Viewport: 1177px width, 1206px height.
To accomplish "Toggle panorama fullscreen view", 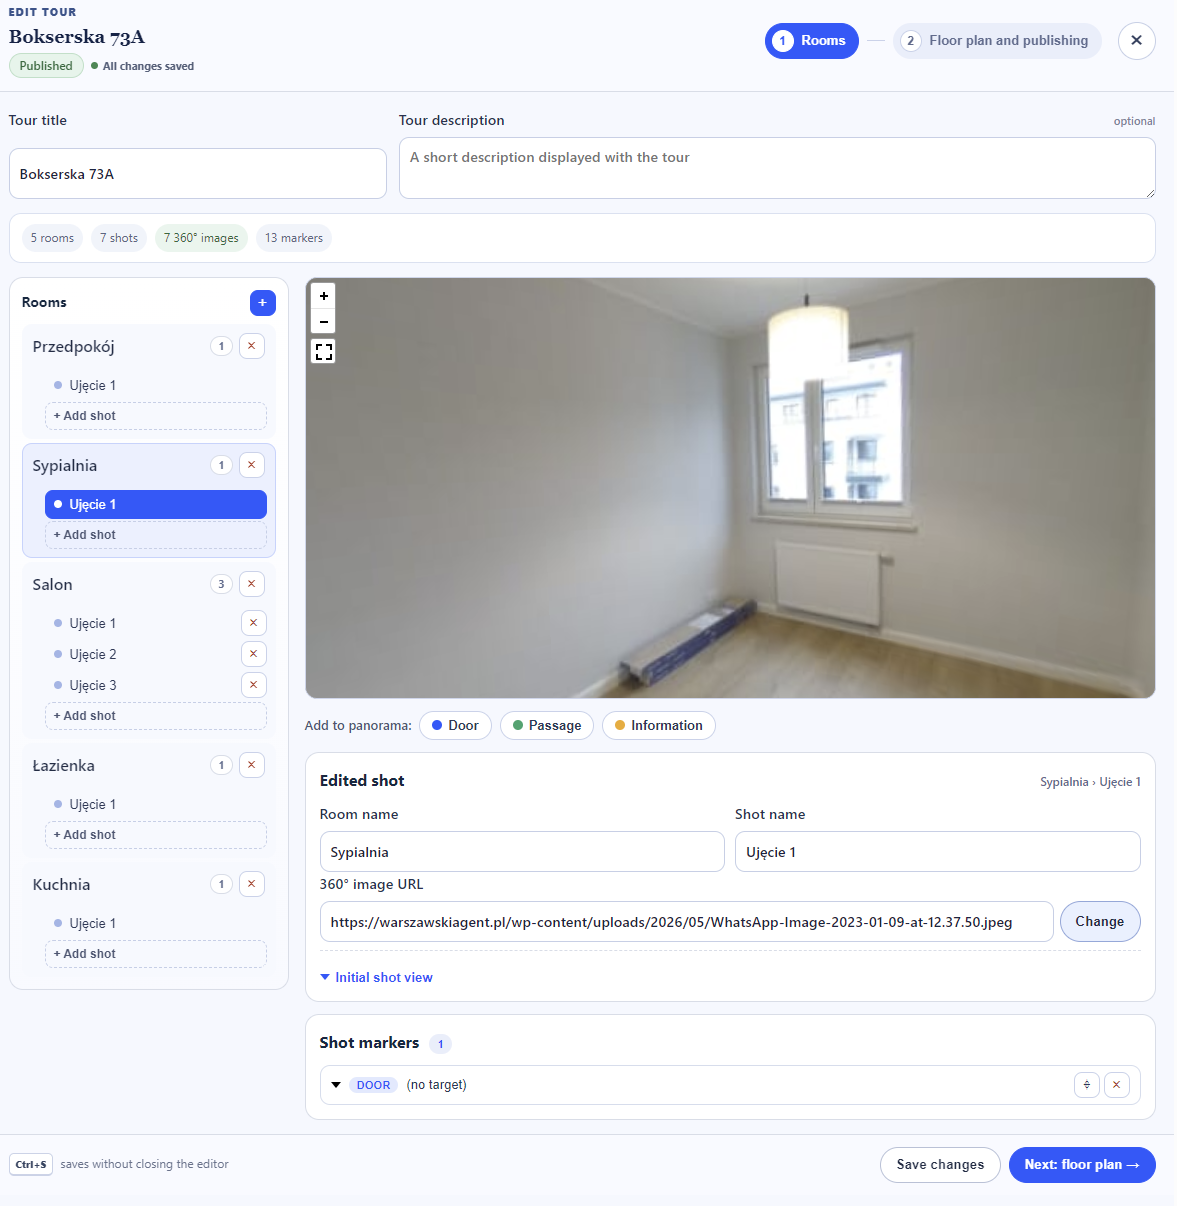I will [323, 351].
